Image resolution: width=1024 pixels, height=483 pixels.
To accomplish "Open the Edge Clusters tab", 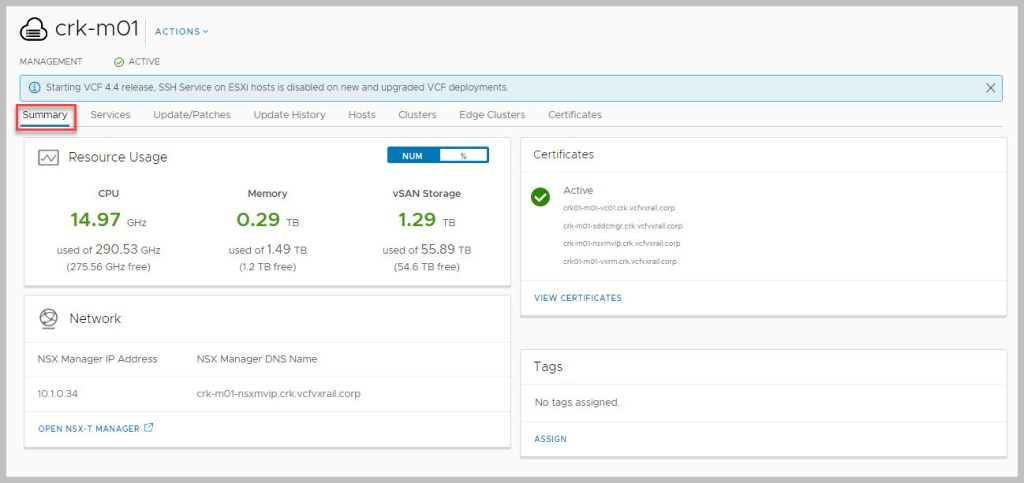I will click(492, 115).
